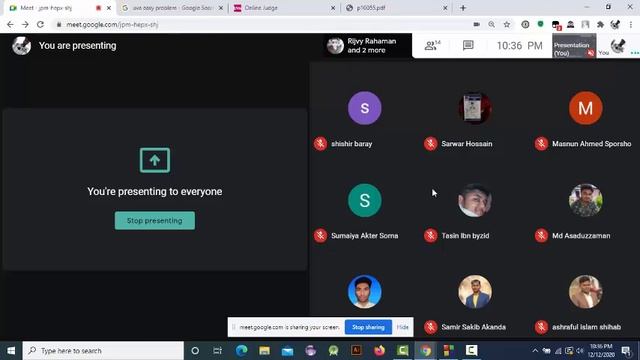This screenshot has height=360, width=640.
Task: Show hidden system tray icons
Action: pos(535,351)
